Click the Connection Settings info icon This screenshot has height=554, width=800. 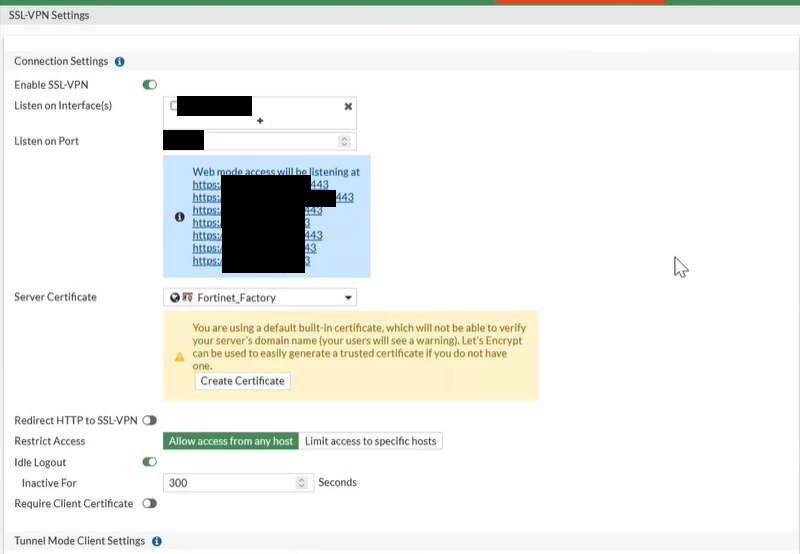pyautogui.click(x=119, y=62)
